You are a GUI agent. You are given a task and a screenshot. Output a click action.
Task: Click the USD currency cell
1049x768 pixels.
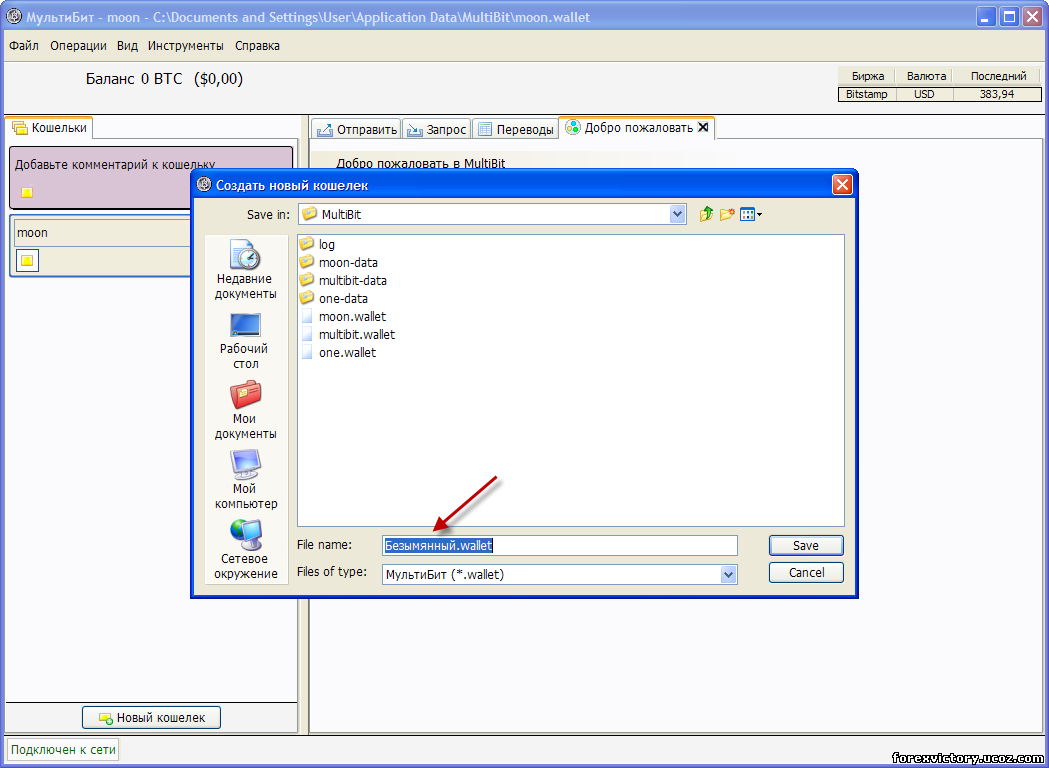pyautogui.click(x=924, y=94)
